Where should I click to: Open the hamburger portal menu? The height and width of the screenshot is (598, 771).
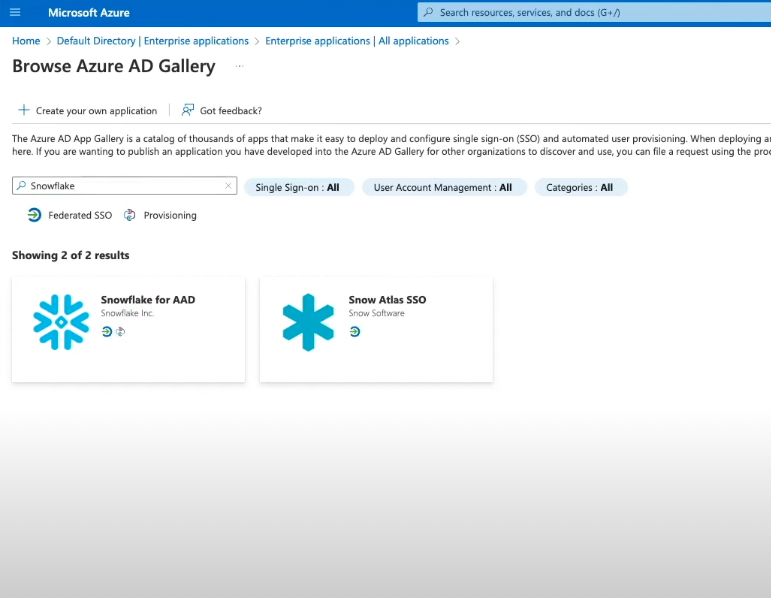coord(15,12)
